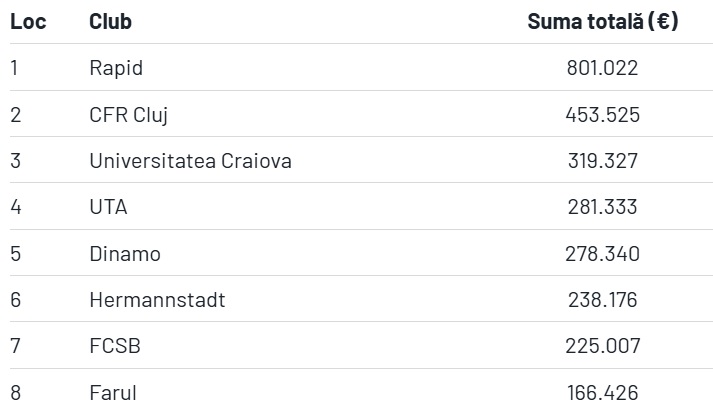Image resolution: width=713 pixels, height=415 pixels.
Task: Click the Club column header
Action: 110,21
